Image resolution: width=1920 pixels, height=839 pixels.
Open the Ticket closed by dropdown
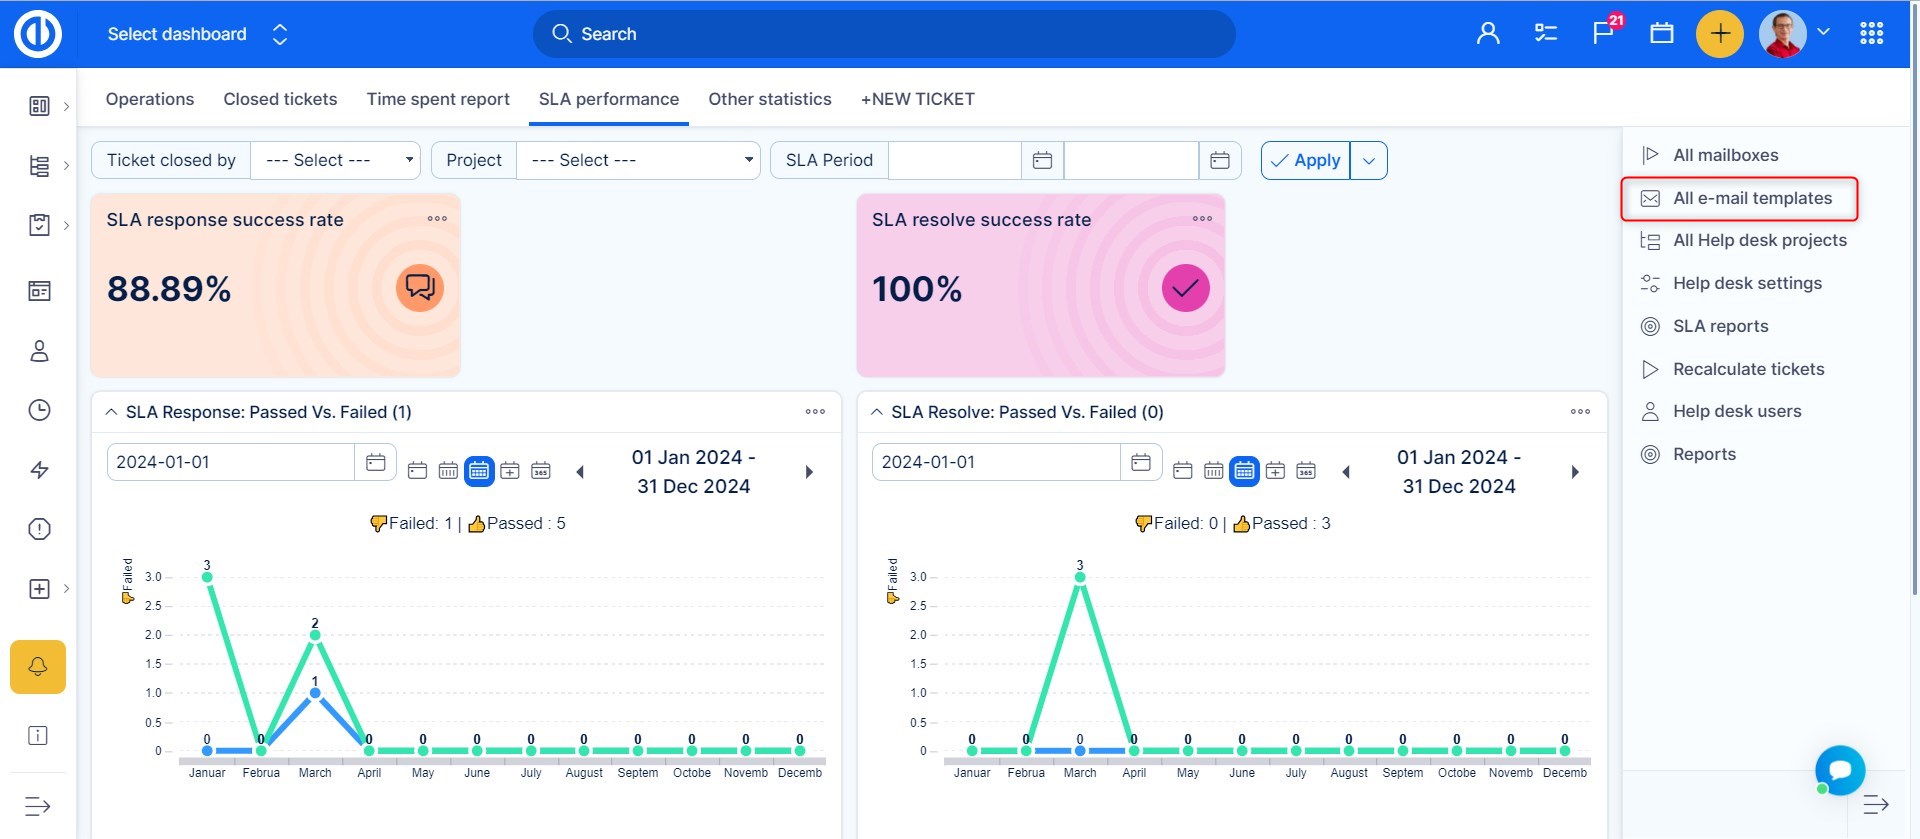(334, 160)
